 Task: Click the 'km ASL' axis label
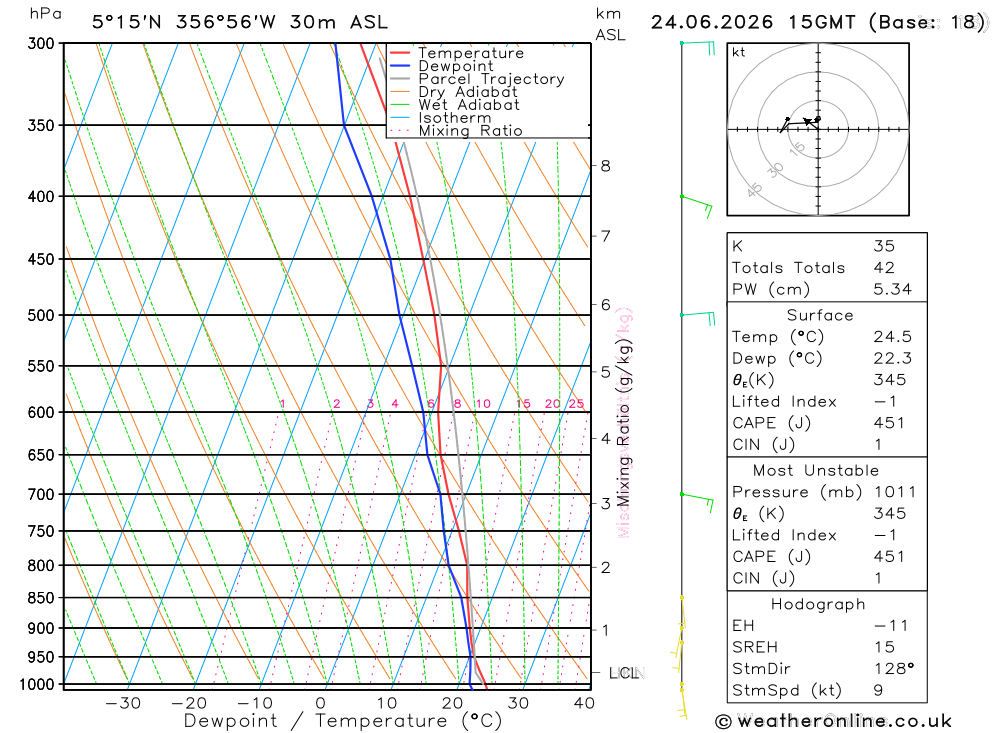(x=610, y=24)
